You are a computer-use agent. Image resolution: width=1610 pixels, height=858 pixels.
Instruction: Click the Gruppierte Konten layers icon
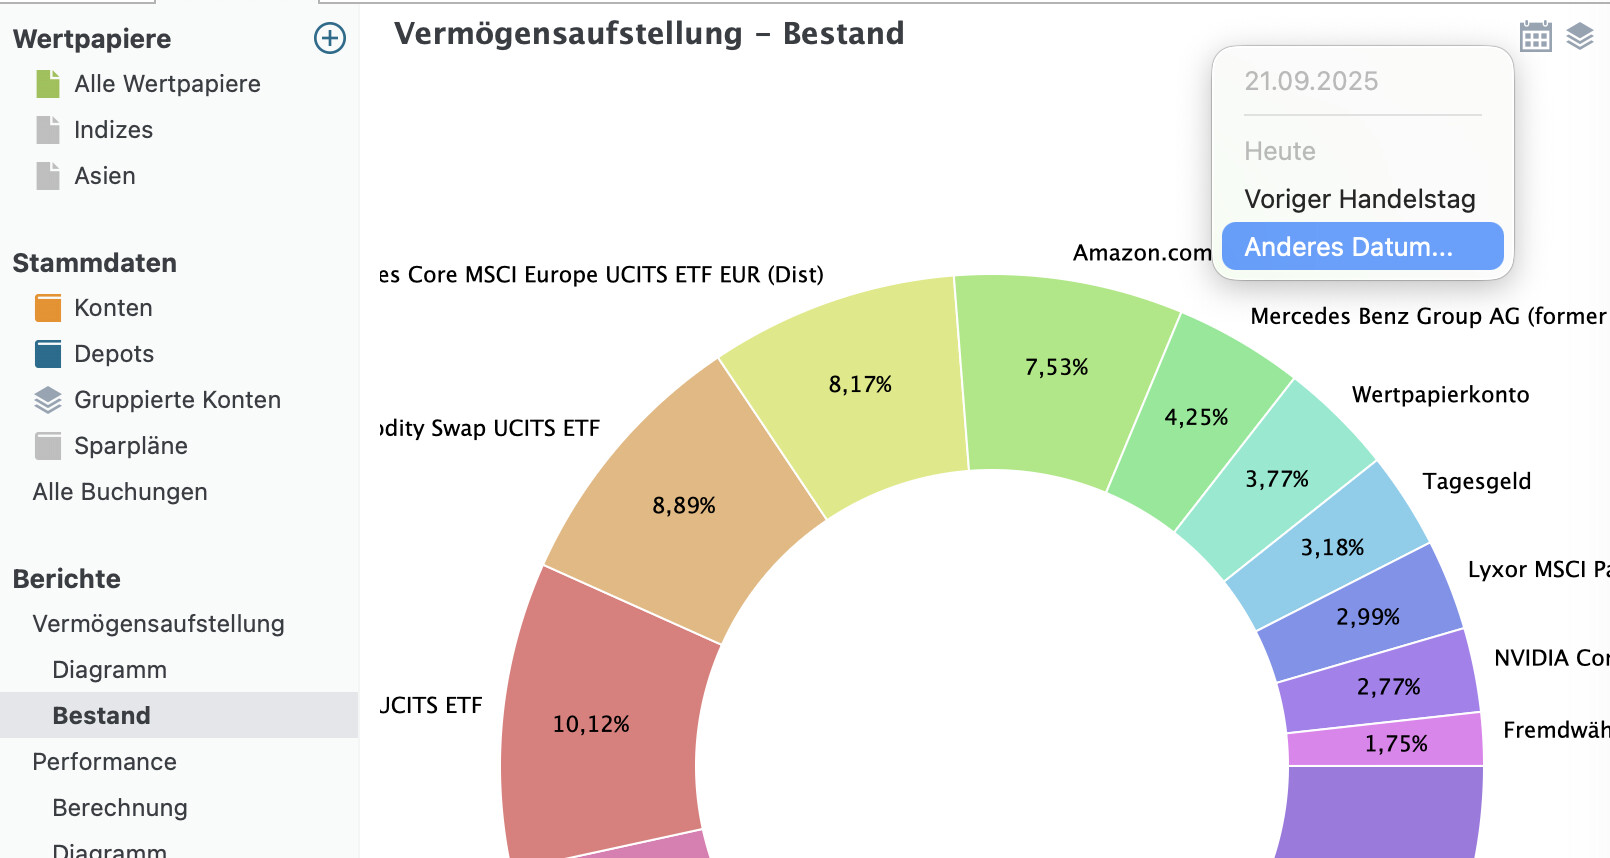click(x=48, y=400)
